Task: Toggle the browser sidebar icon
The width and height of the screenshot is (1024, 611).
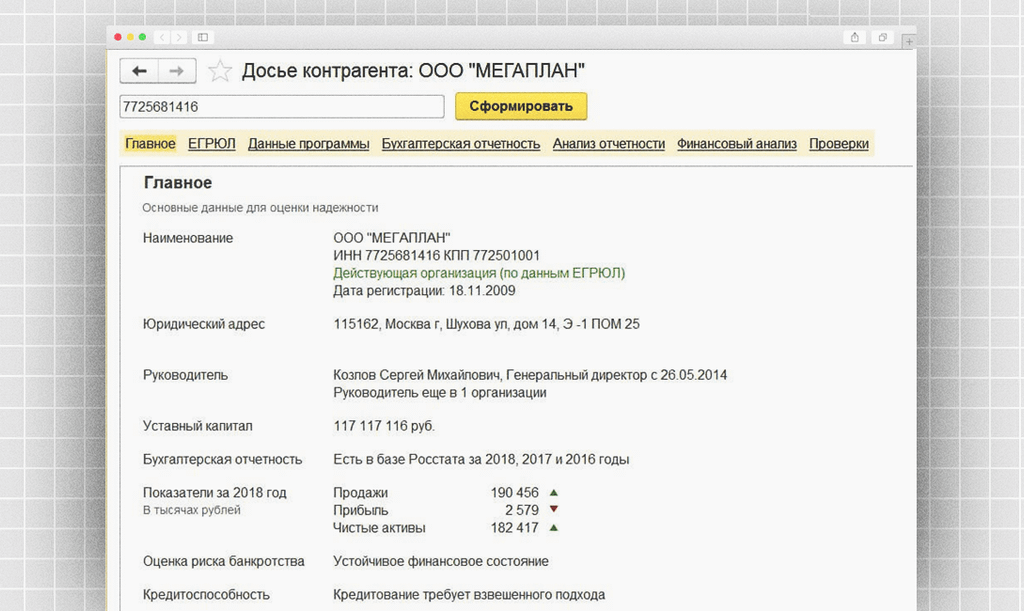Action: click(x=203, y=37)
